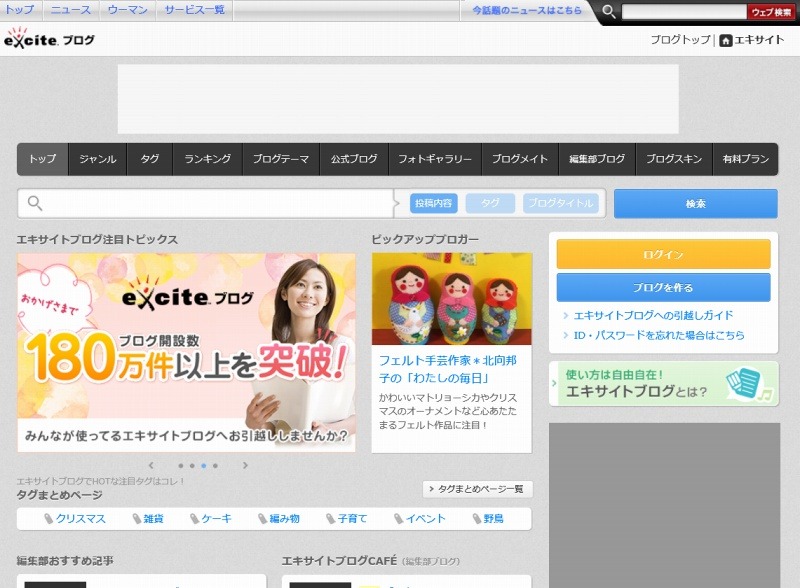Viewport: 800px width, 588px height.
Task: Click the みんなが使ってるエキサイトブログ banner caption
Action: tap(186, 435)
